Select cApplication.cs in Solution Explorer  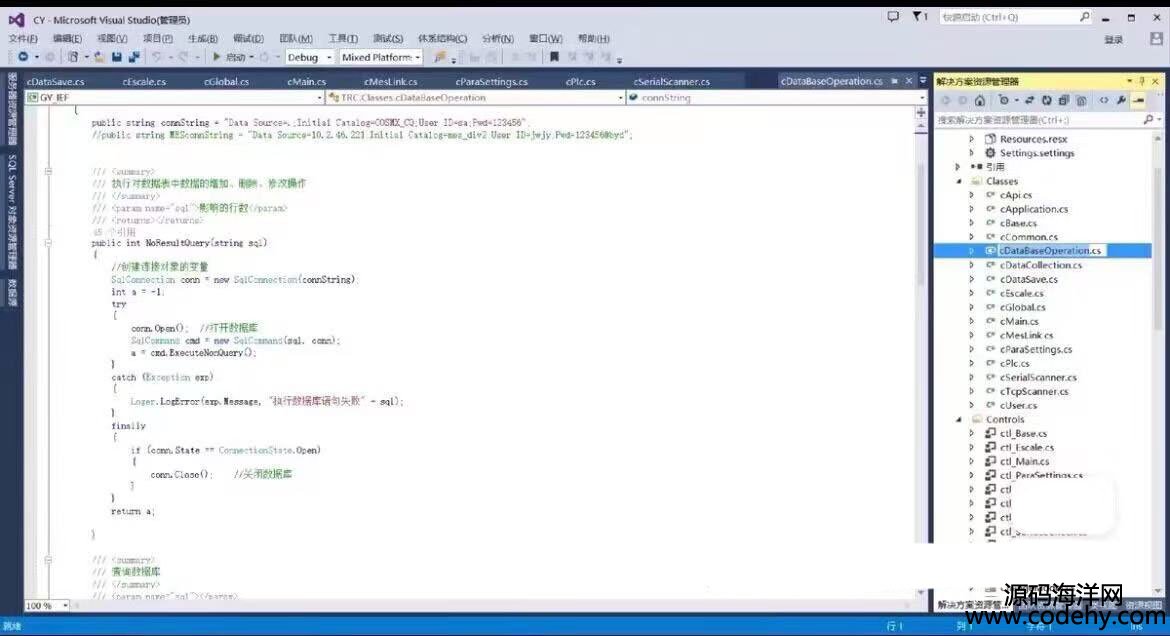click(x=1033, y=209)
